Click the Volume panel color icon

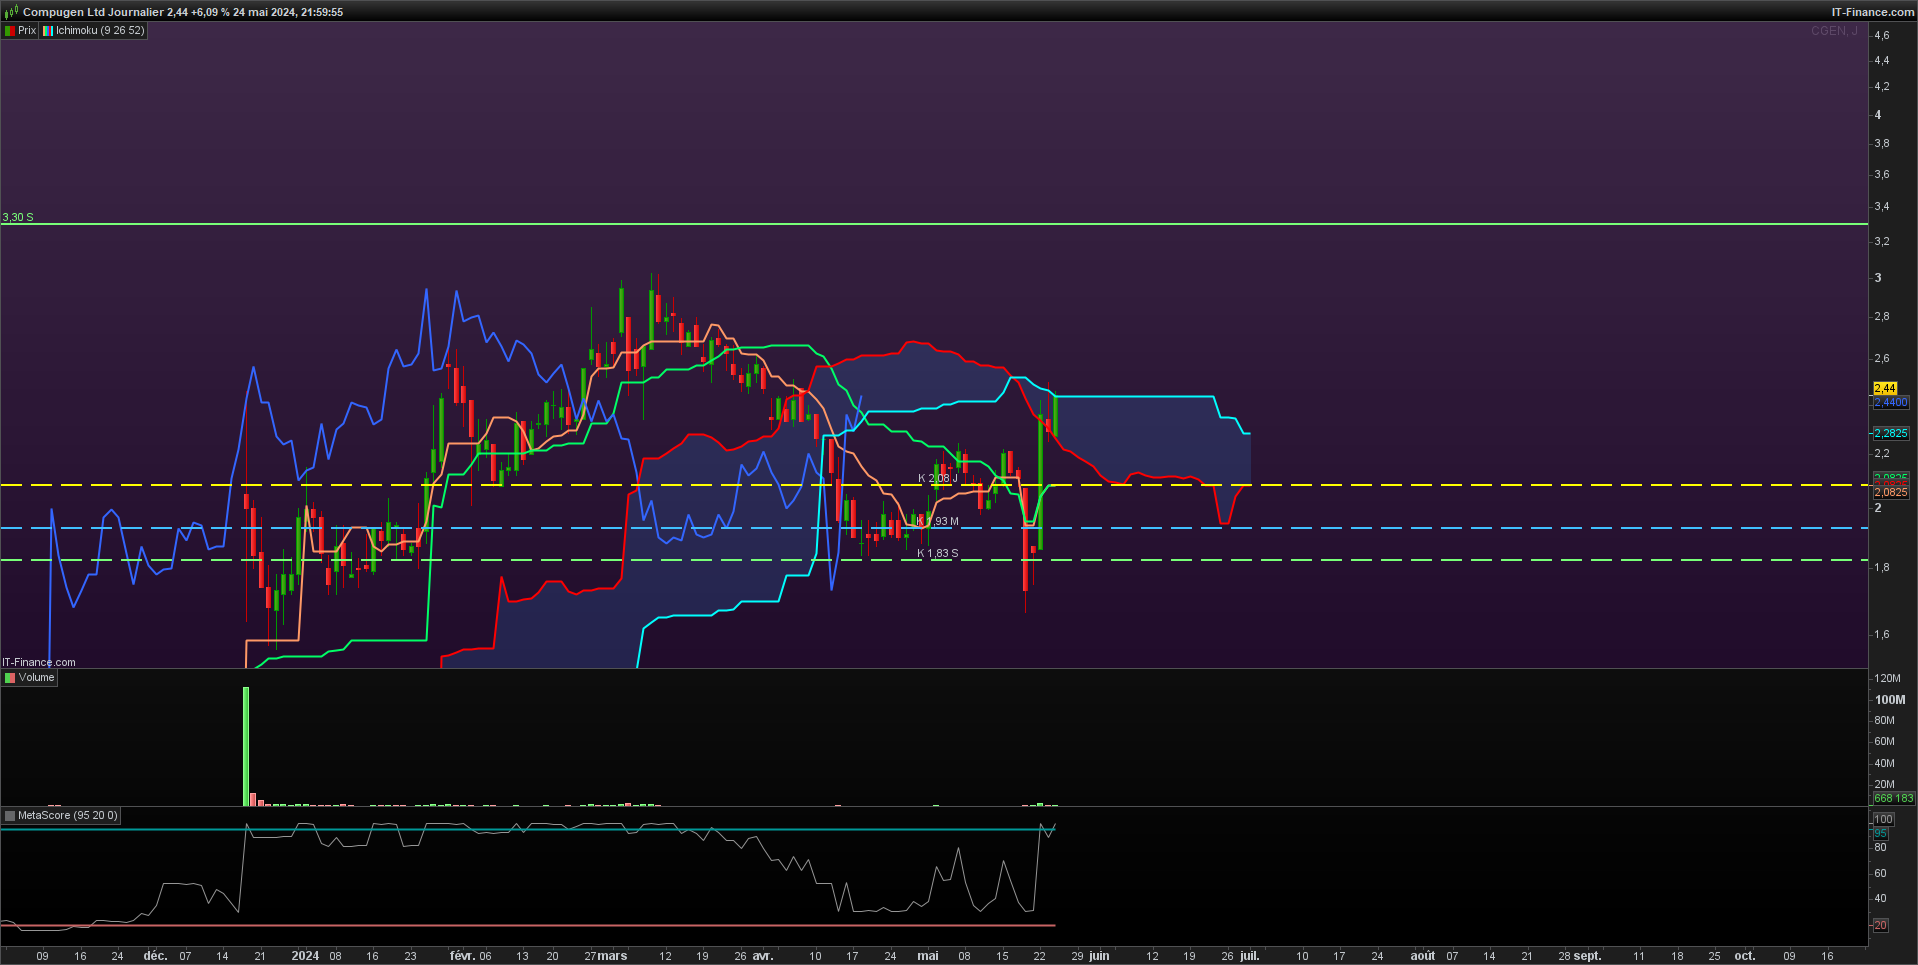[x=10, y=678]
